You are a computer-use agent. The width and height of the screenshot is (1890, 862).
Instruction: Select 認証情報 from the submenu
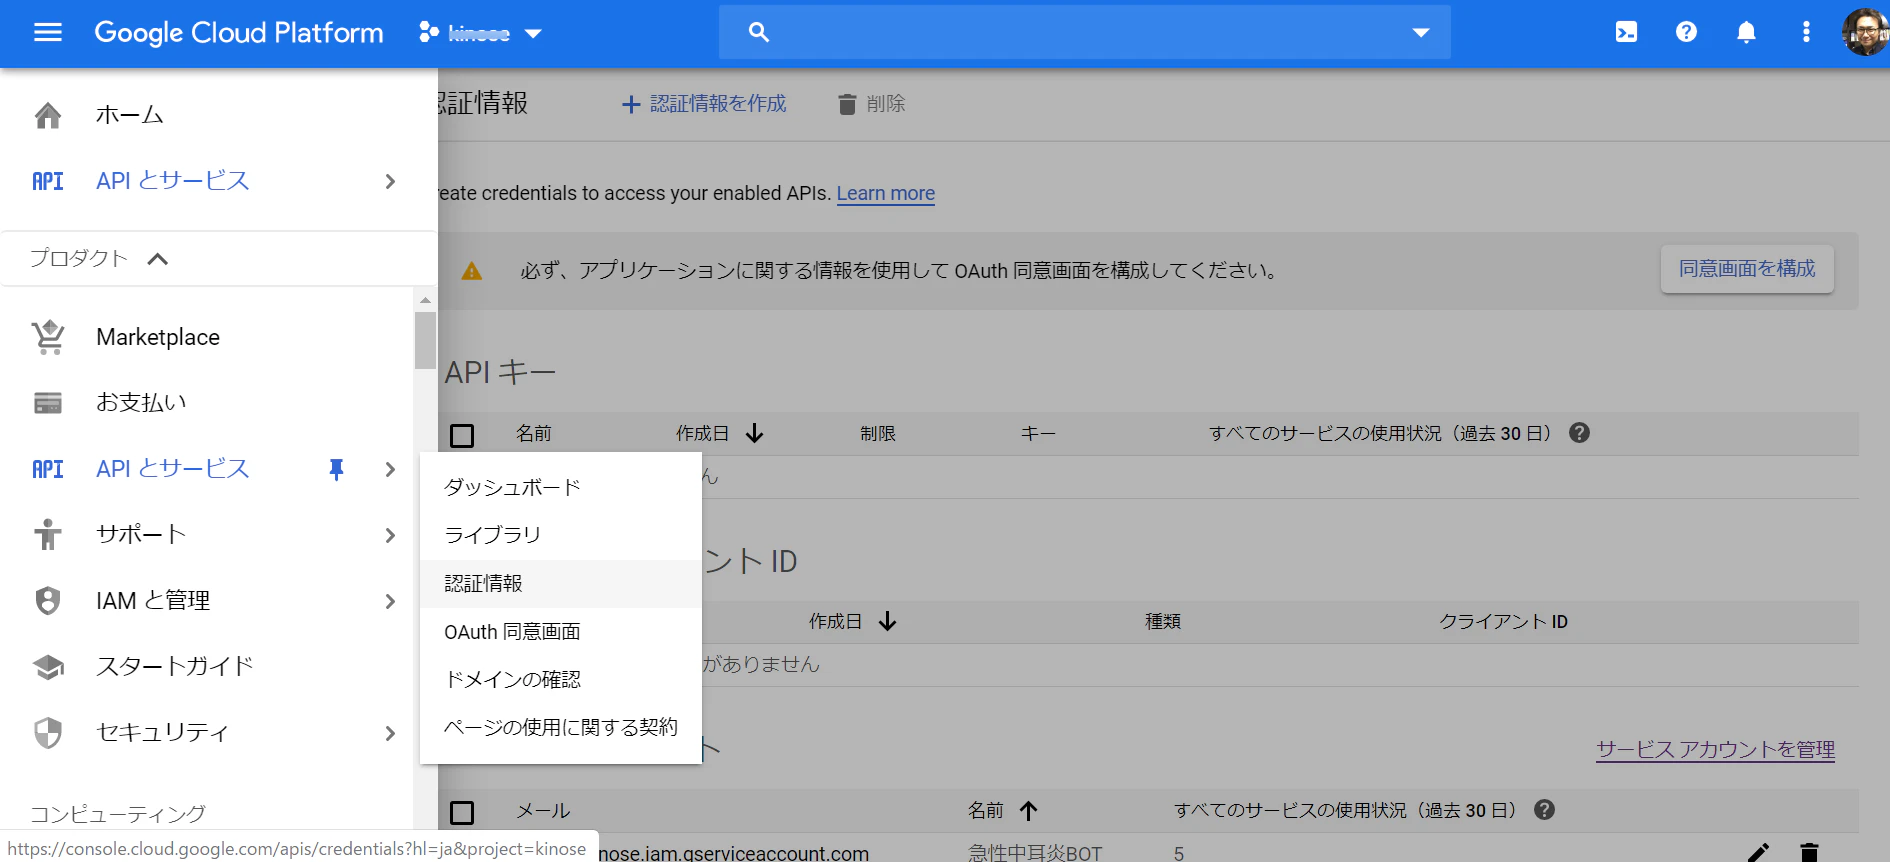561,583
